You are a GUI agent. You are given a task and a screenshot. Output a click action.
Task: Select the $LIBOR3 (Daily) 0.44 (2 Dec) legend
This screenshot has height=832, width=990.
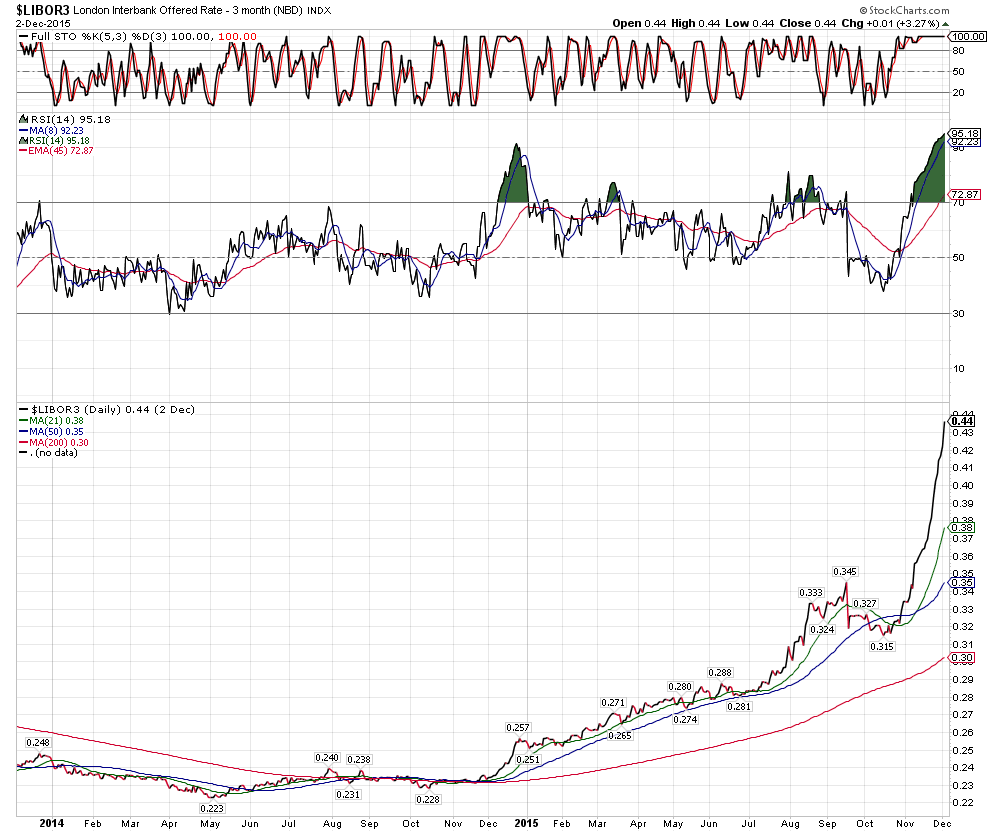click(x=112, y=410)
